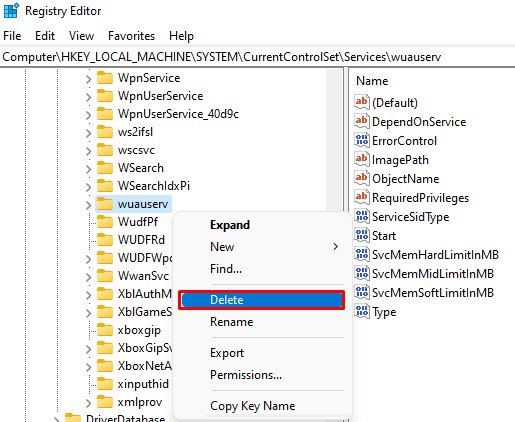Expand the ws2ifsl key
Viewport: 515px width, 422px height.
pyautogui.click(x=88, y=133)
